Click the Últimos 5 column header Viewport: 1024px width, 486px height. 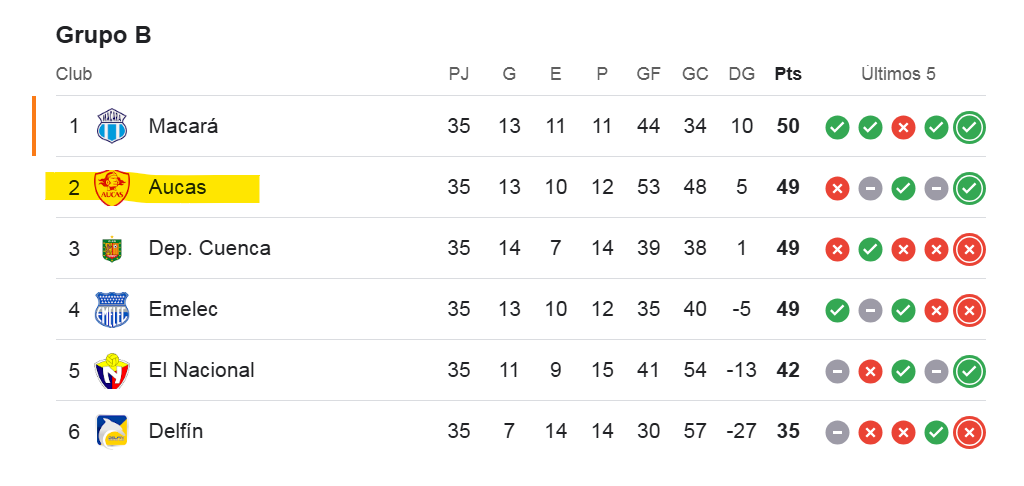[898, 74]
